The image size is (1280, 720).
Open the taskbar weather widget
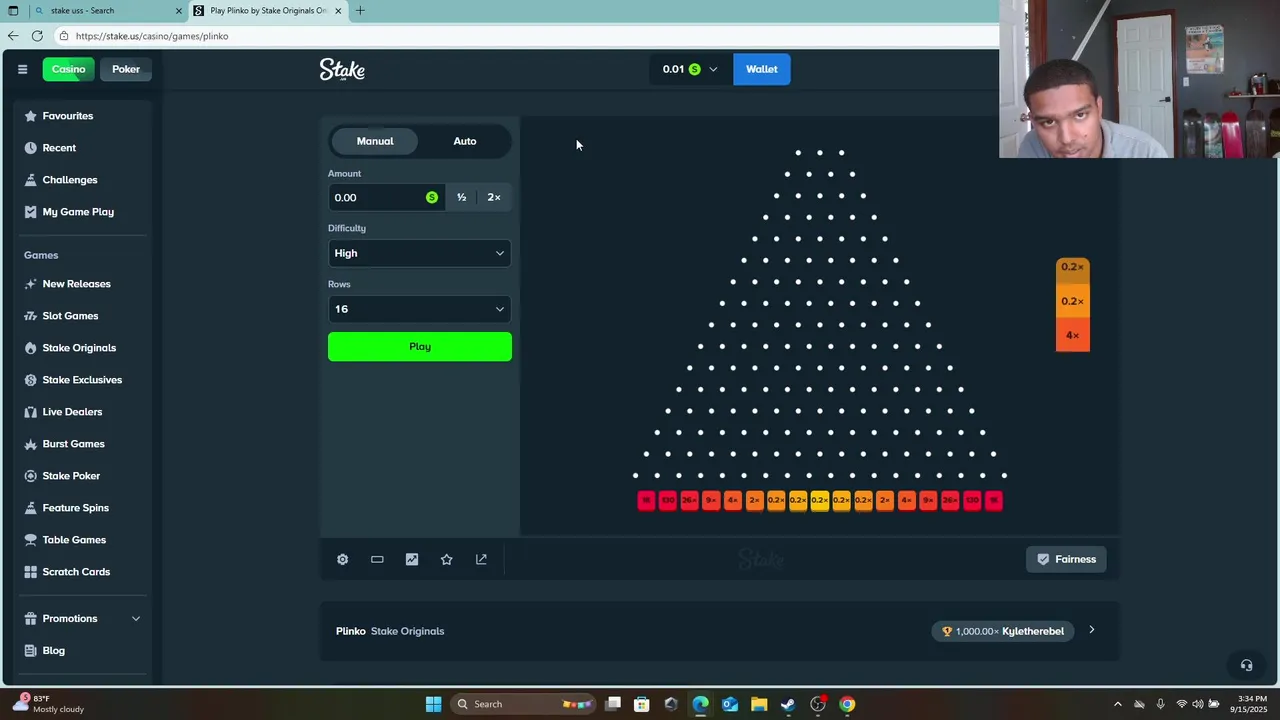coord(48,704)
